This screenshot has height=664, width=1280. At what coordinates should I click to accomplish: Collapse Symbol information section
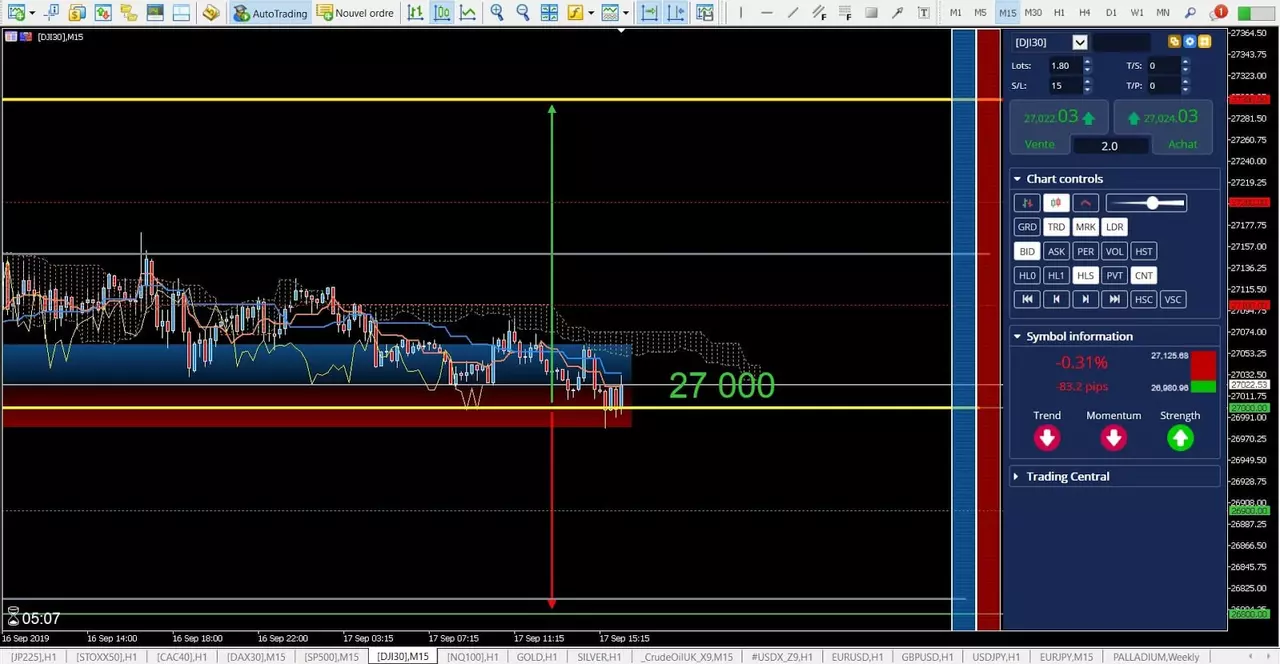pos(1017,337)
